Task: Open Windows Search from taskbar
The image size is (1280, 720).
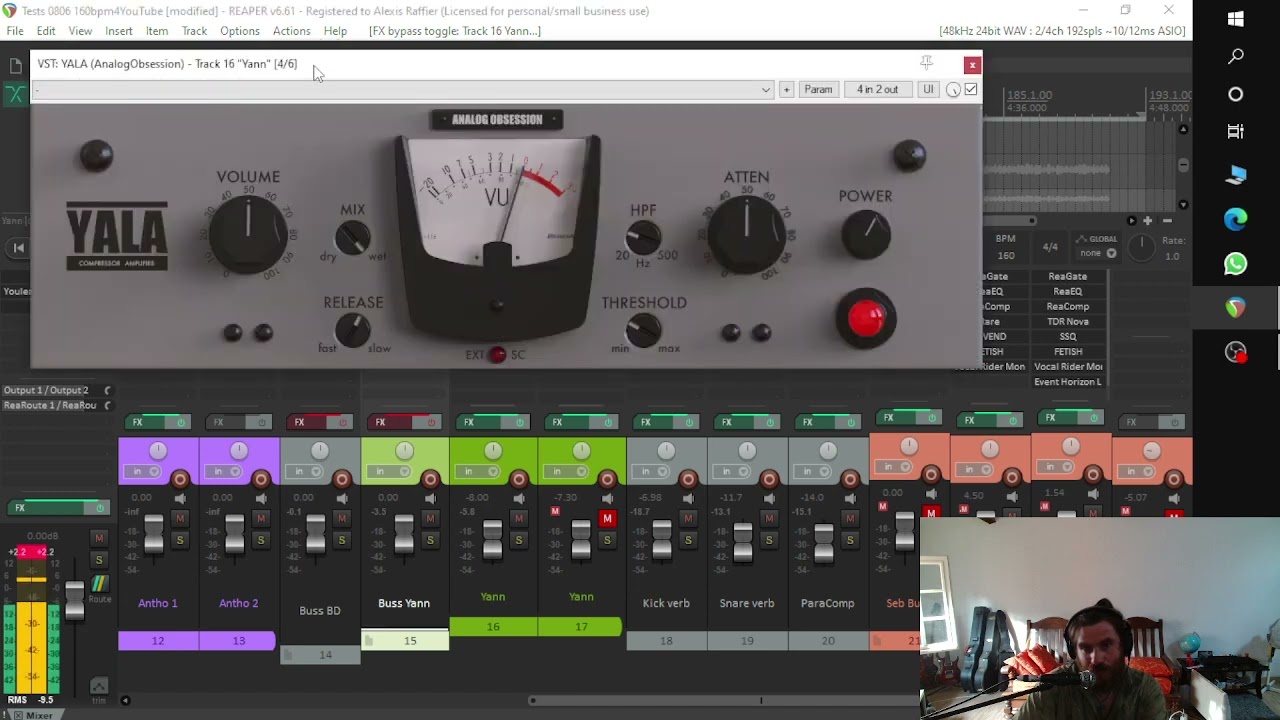Action: 1236,57
